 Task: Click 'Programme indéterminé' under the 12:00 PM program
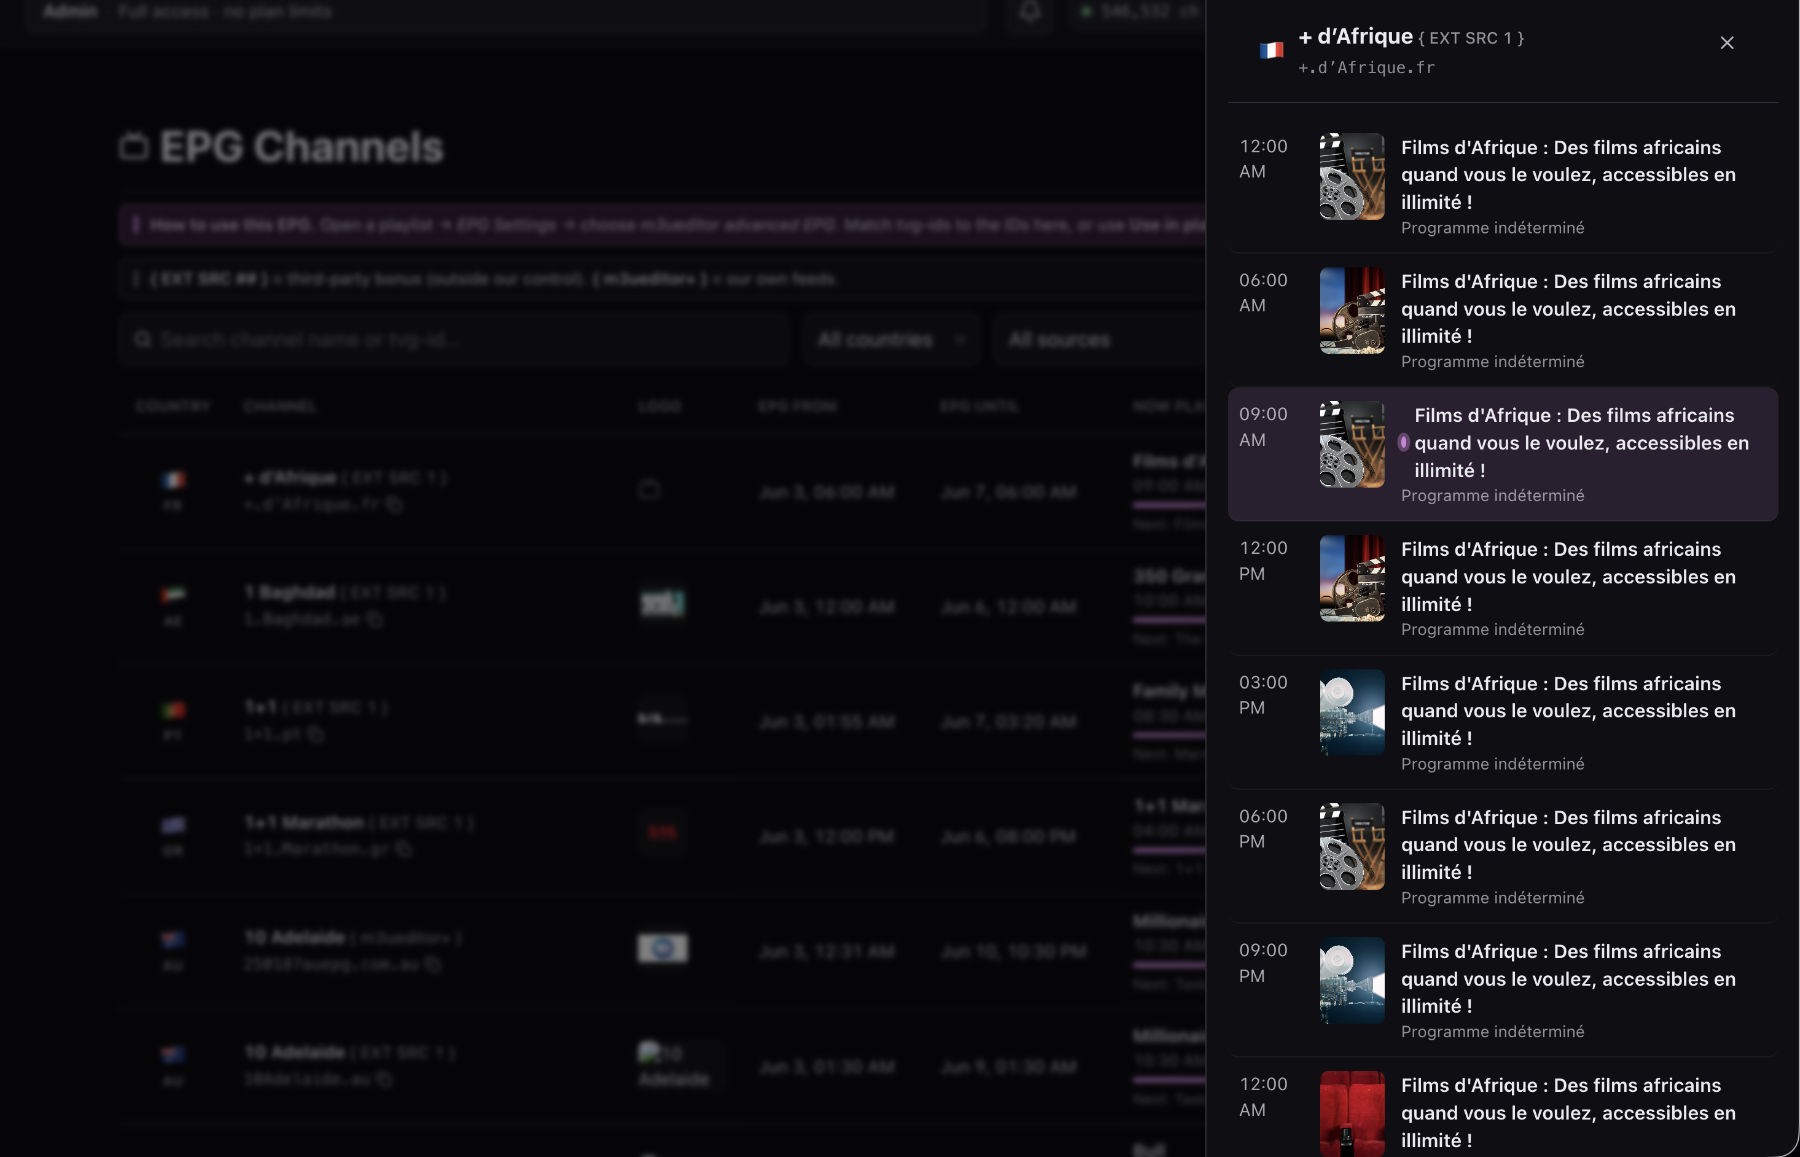[x=1492, y=630]
